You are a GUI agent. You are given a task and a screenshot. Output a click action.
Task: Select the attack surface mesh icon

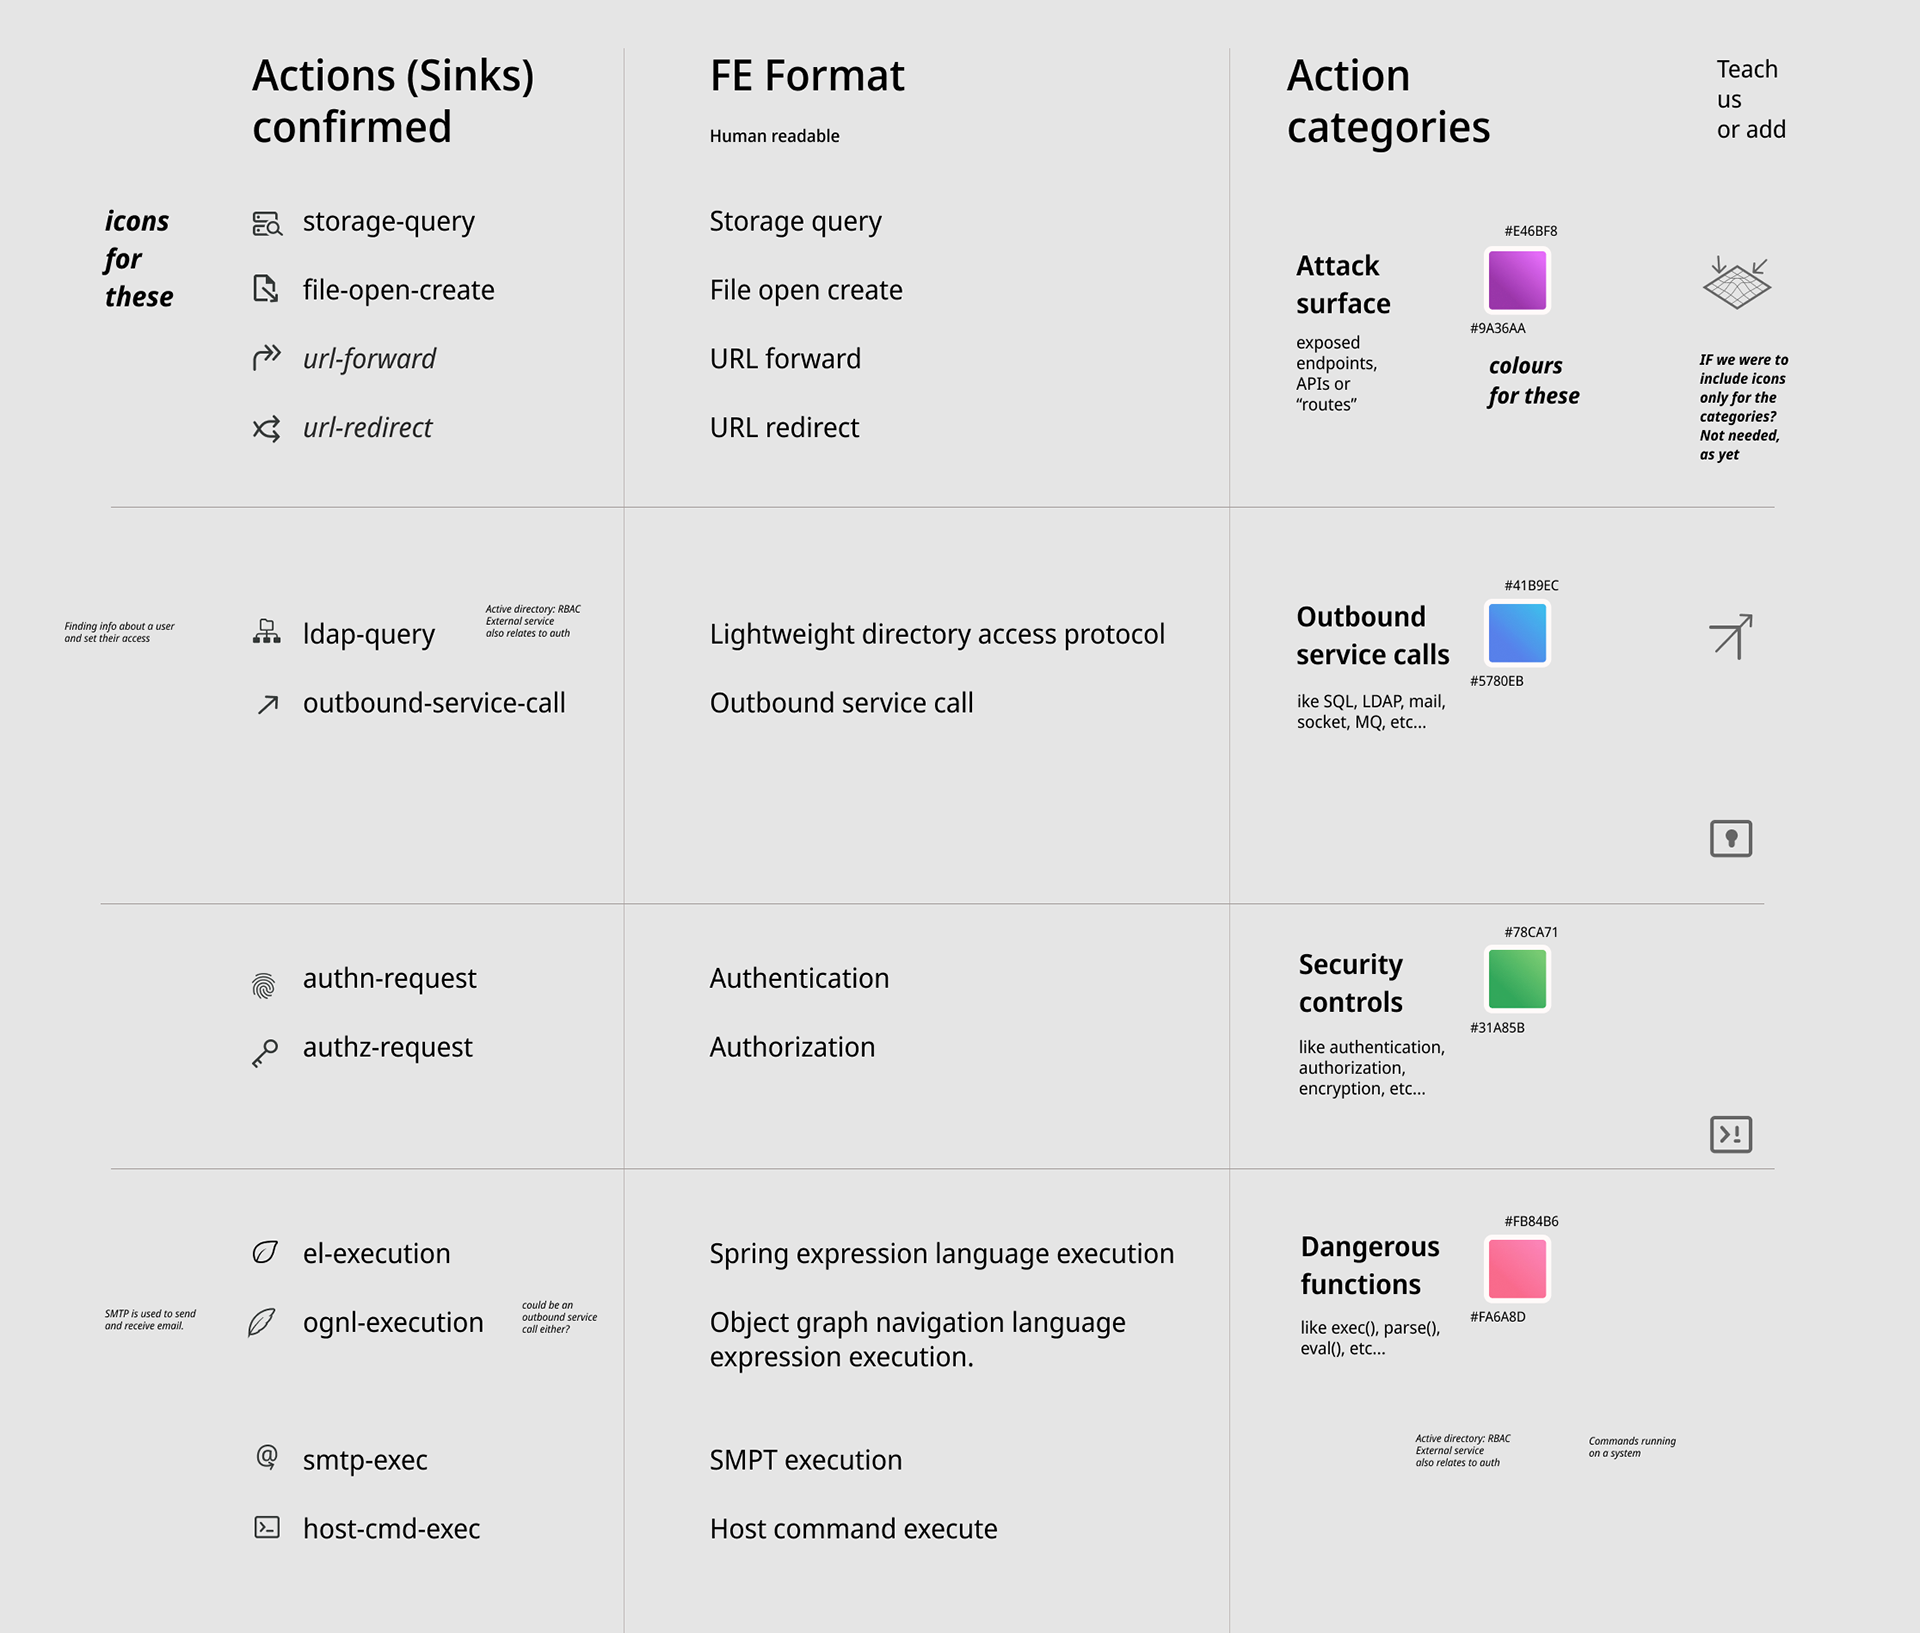point(1737,283)
